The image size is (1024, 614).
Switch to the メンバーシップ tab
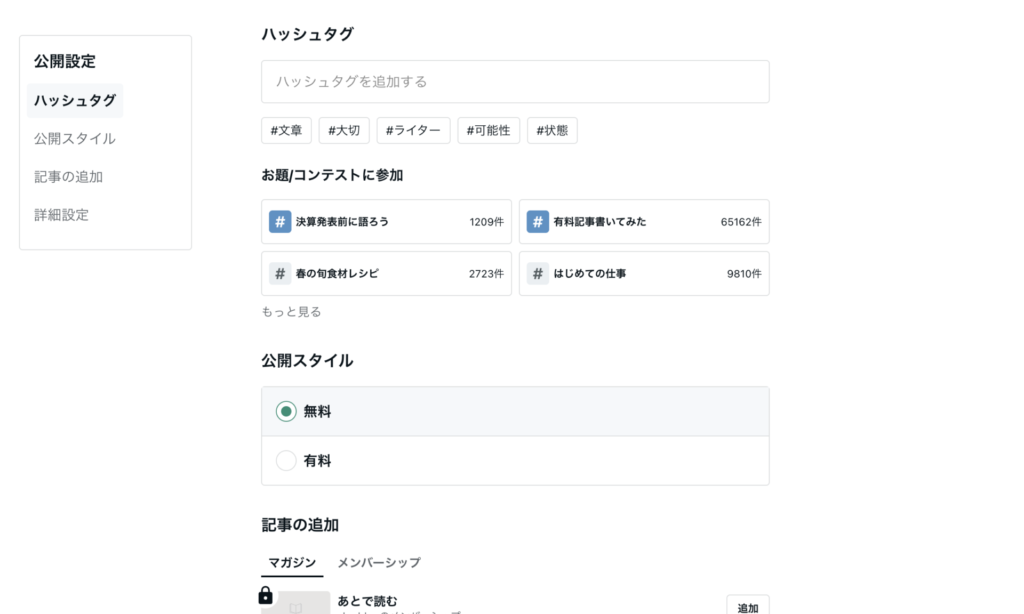click(x=379, y=562)
